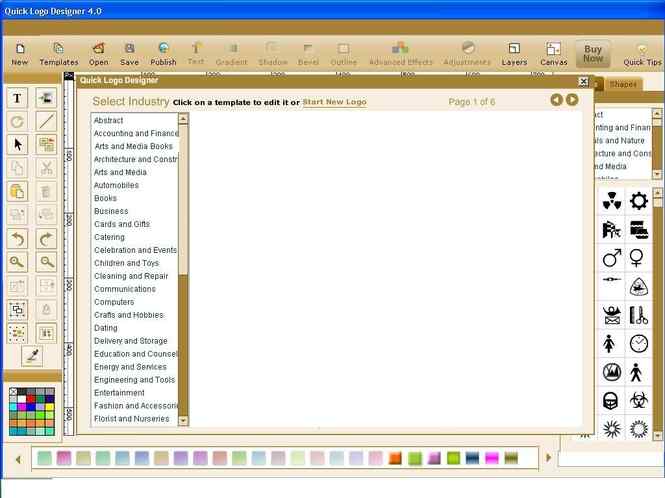Click the Publish toolbar icon
The image size is (665, 498).
[x=163, y=54]
